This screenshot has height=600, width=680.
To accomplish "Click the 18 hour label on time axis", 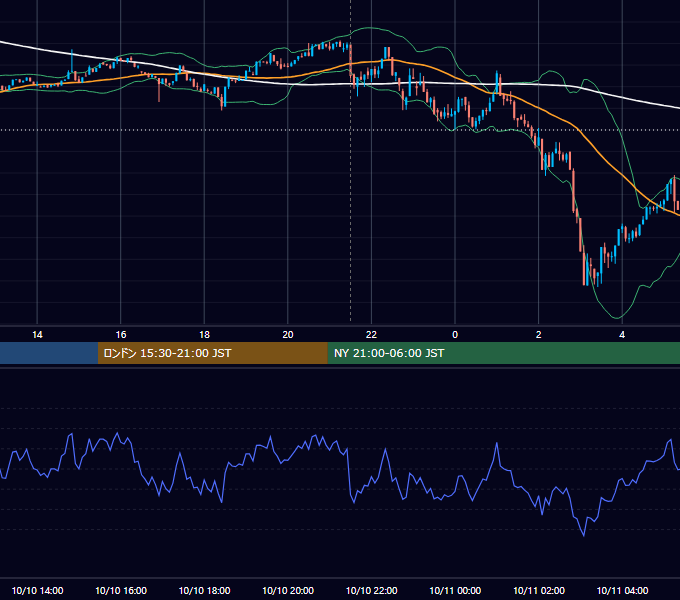I will [204, 335].
